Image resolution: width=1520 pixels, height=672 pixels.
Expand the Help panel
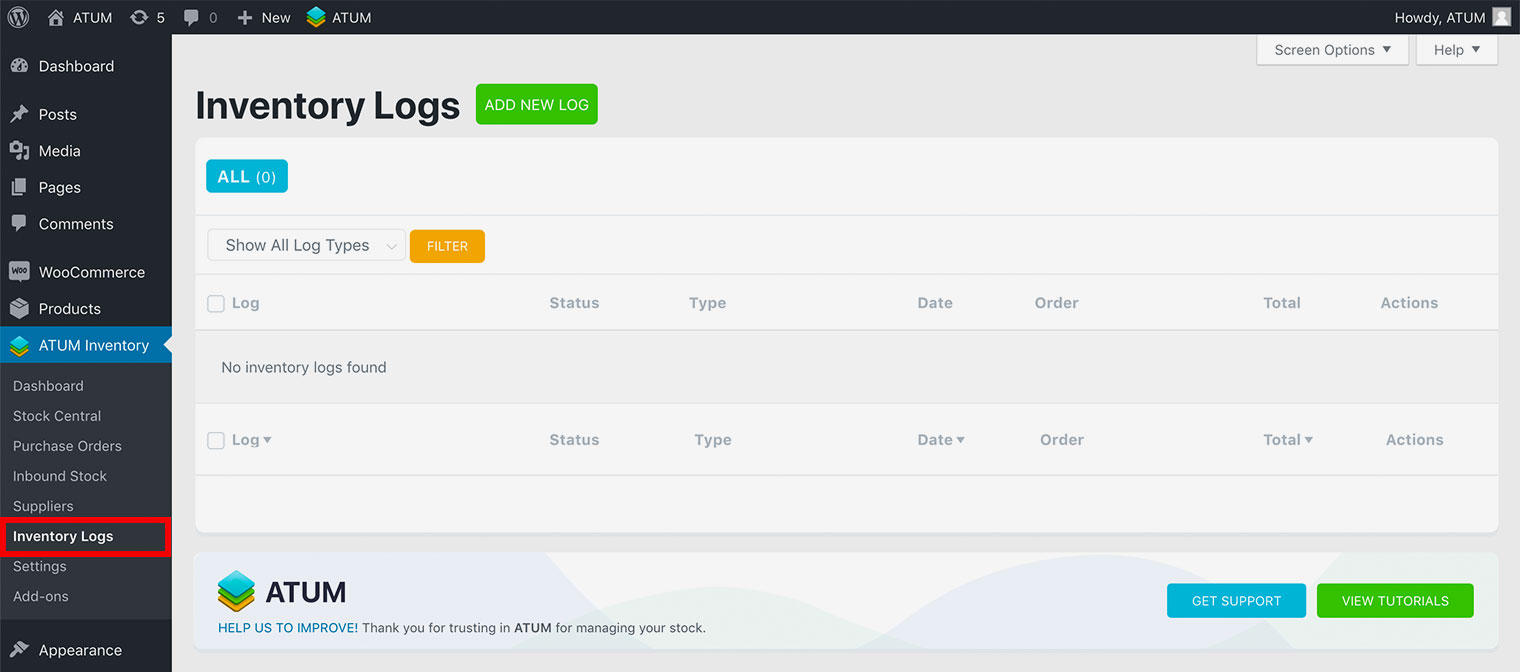(x=1457, y=50)
